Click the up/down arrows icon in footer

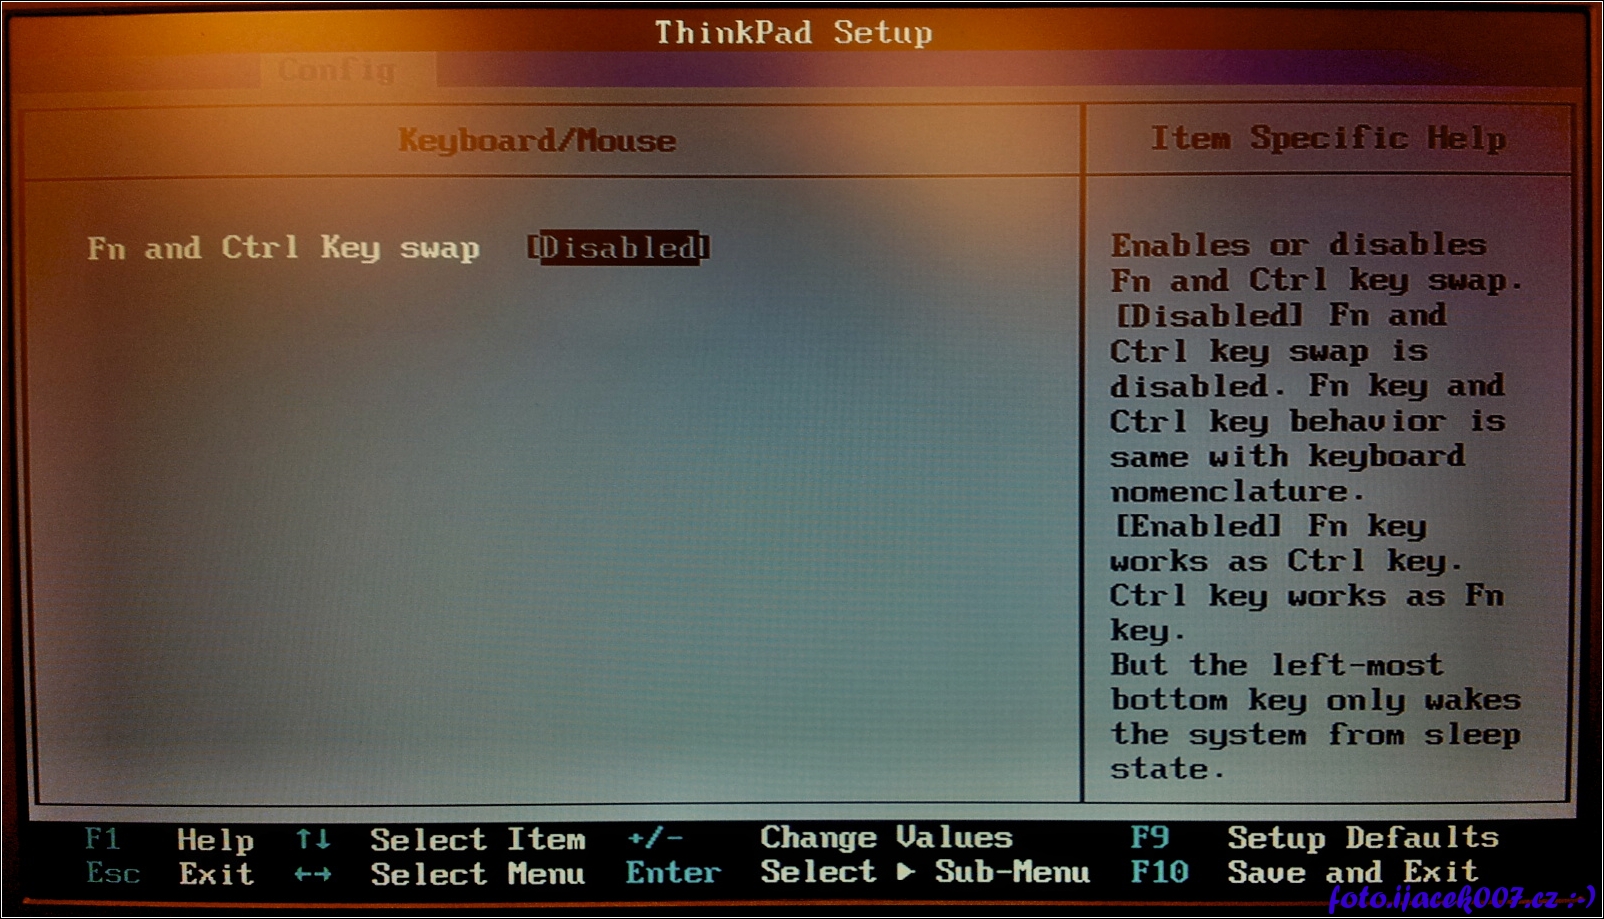pyautogui.click(x=313, y=839)
